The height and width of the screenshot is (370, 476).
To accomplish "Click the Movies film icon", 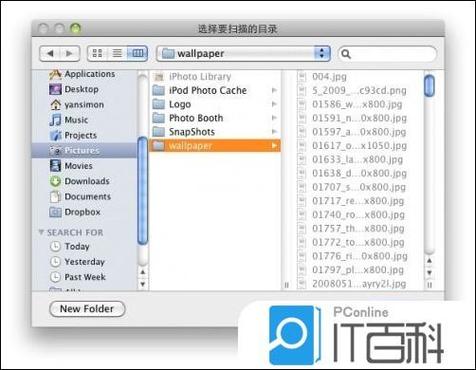I will click(x=55, y=166).
